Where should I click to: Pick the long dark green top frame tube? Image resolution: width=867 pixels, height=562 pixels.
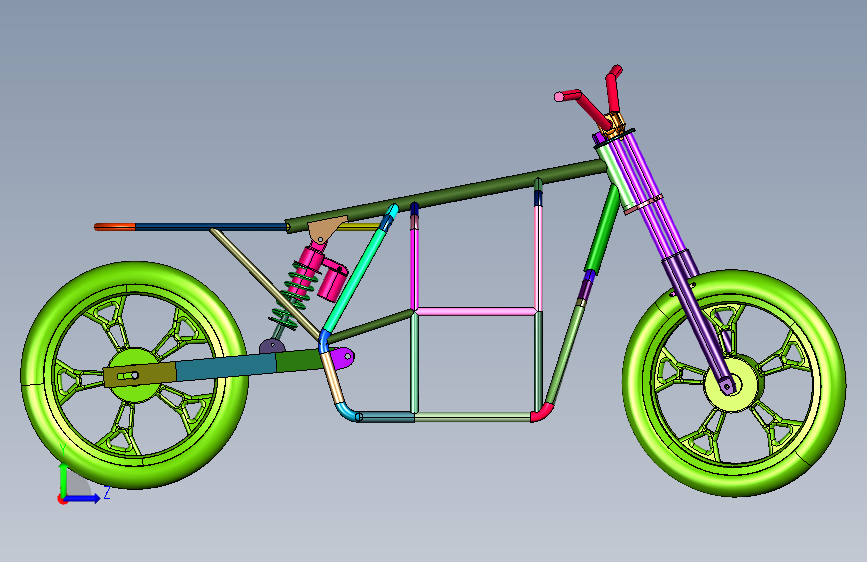point(445,195)
